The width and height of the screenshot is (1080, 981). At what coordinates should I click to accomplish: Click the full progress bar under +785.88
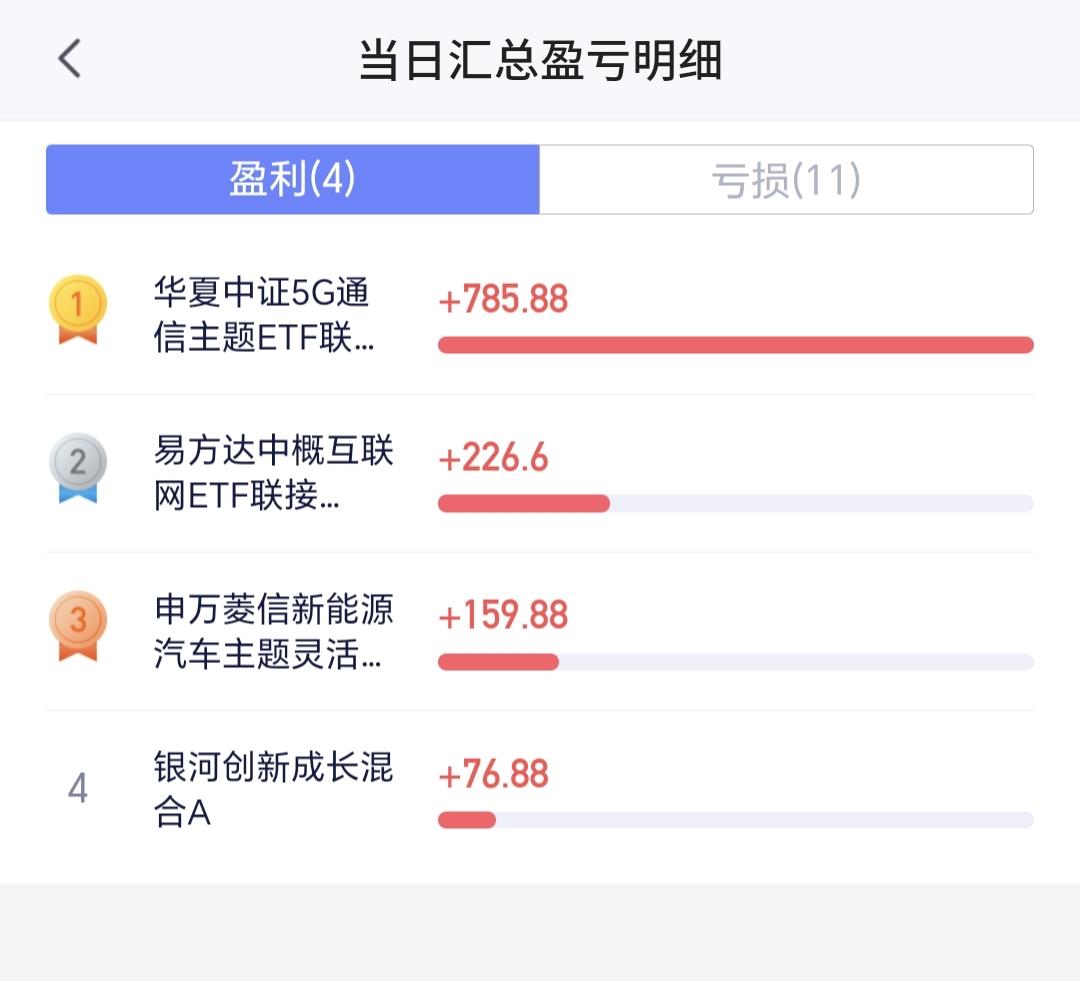tap(735, 345)
